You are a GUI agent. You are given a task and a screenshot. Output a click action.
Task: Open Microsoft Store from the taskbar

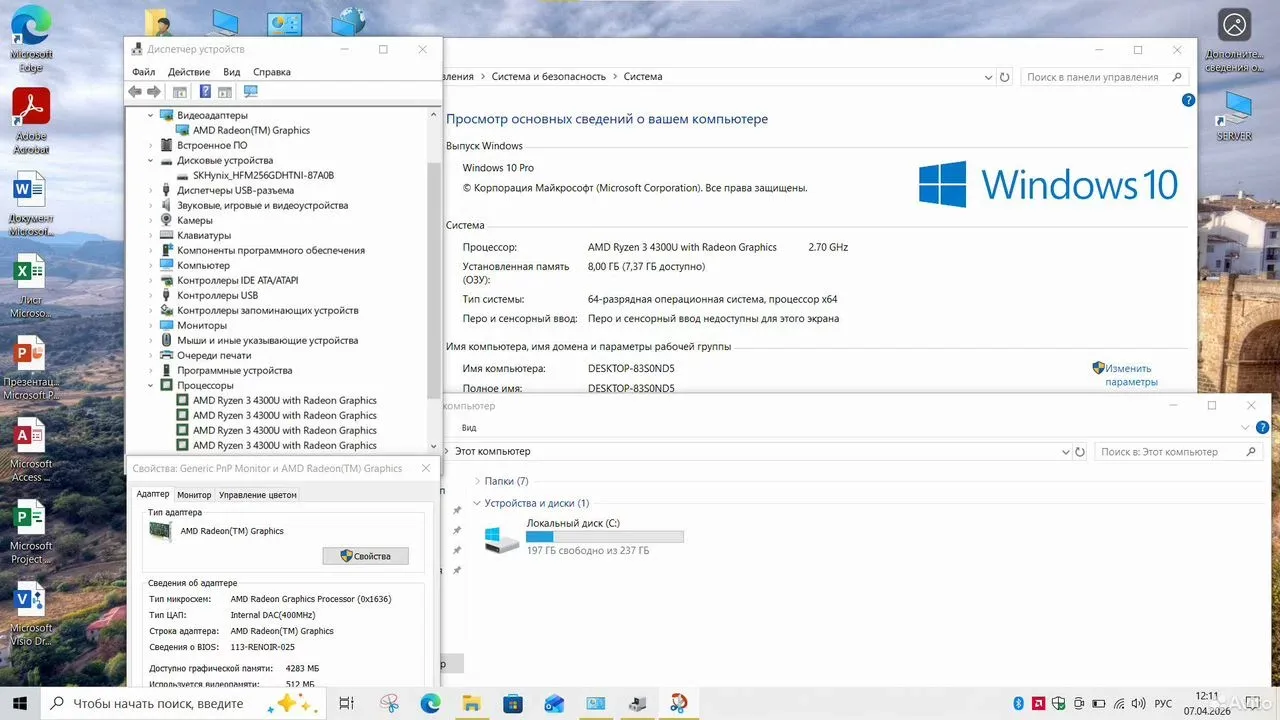513,703
